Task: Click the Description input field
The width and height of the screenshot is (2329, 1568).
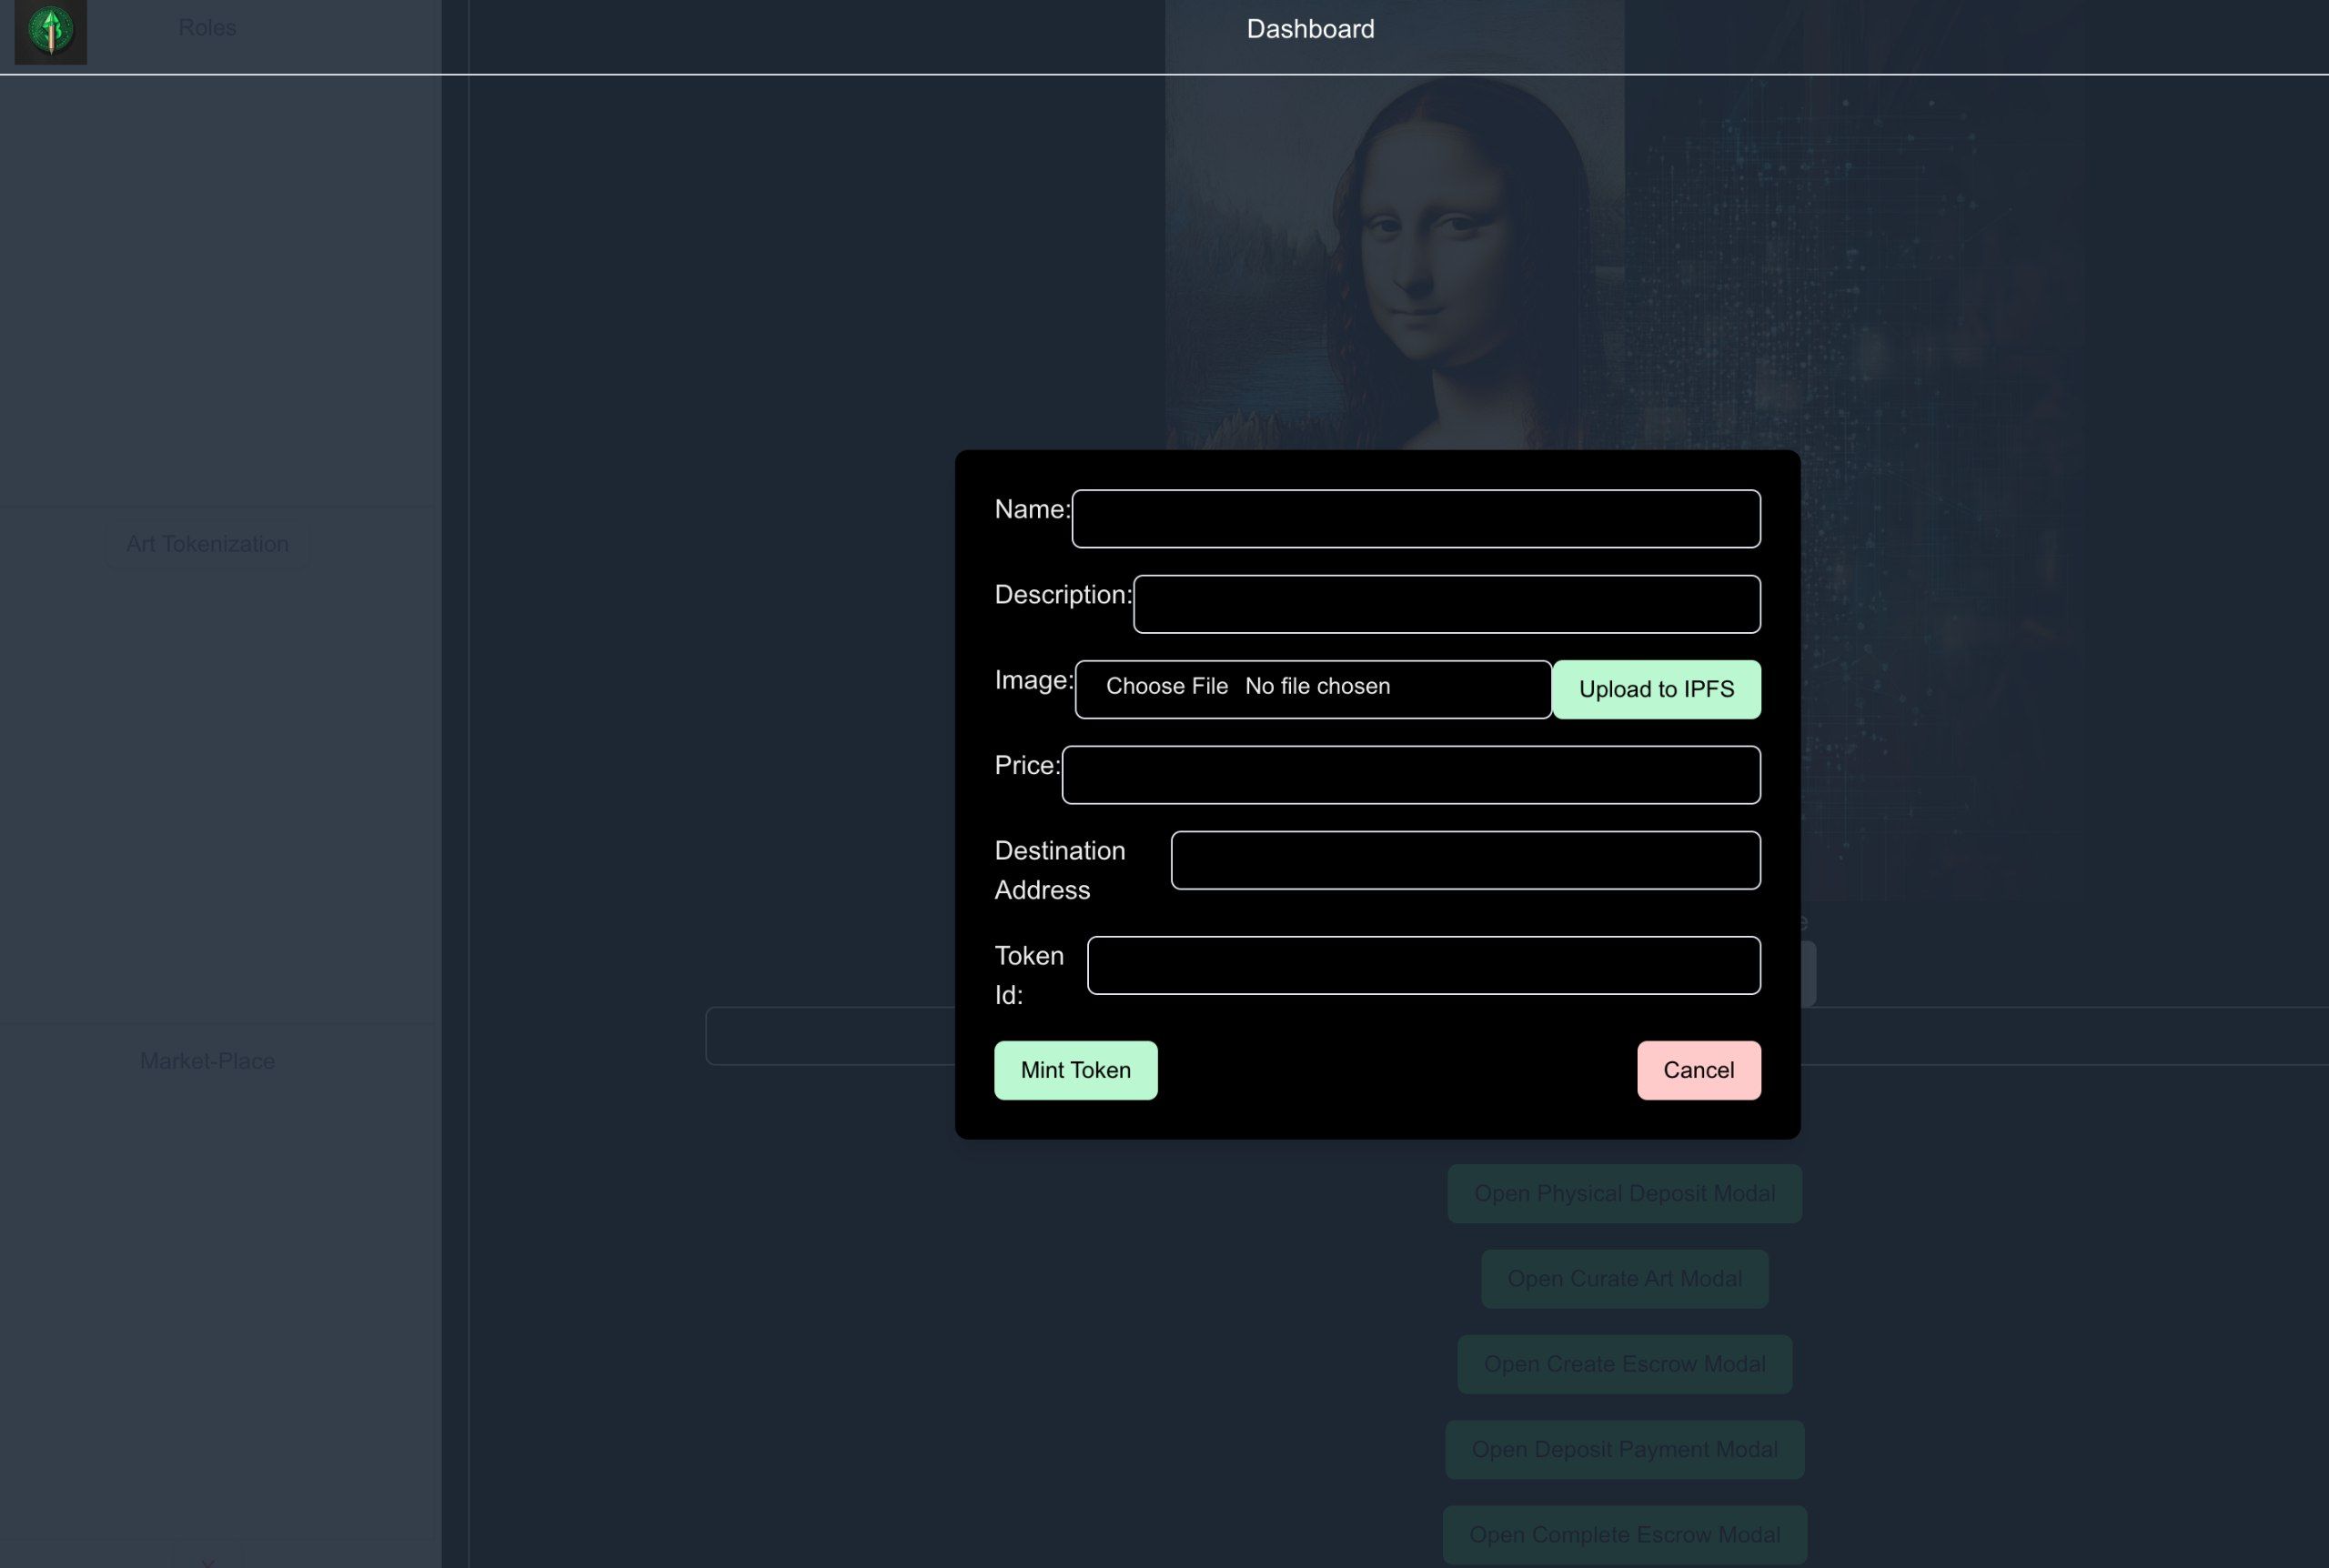Action: (x=1447, y=602)
